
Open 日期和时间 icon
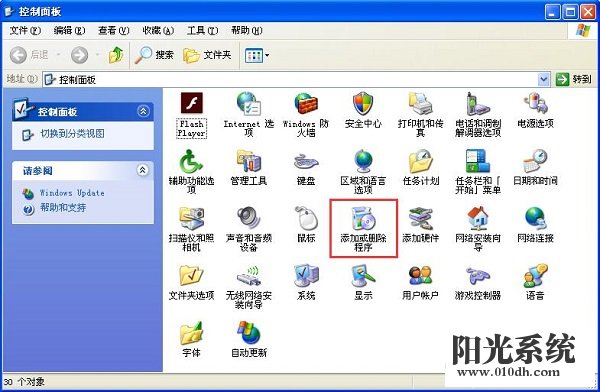point(535,161)
